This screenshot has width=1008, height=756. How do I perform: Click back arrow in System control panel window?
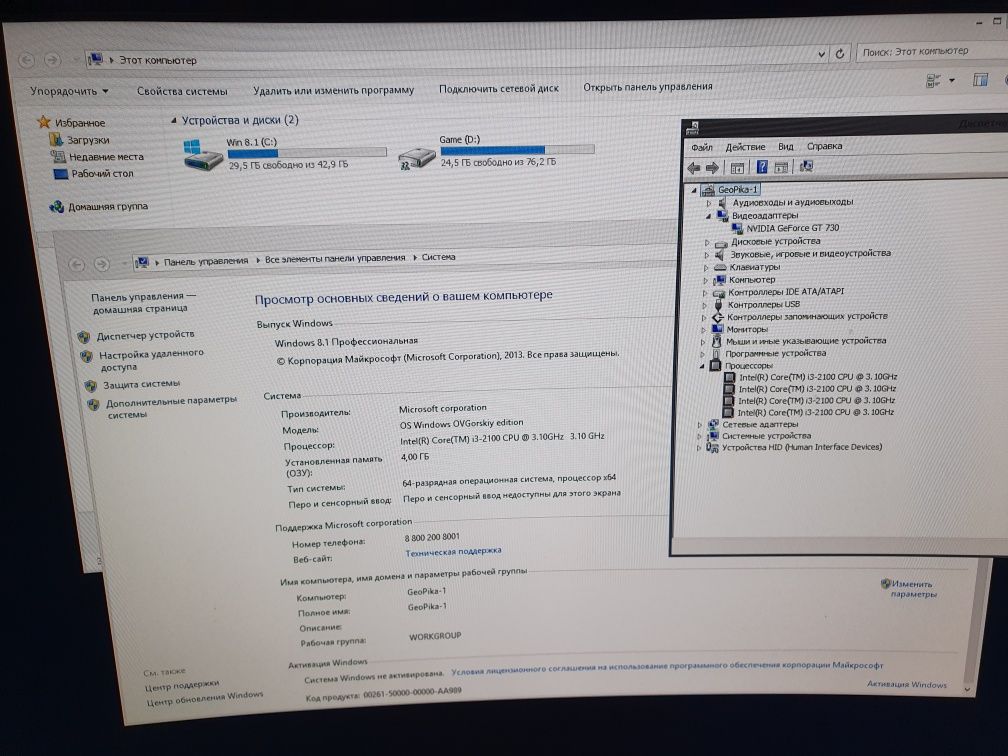click(x=76, y=265)
